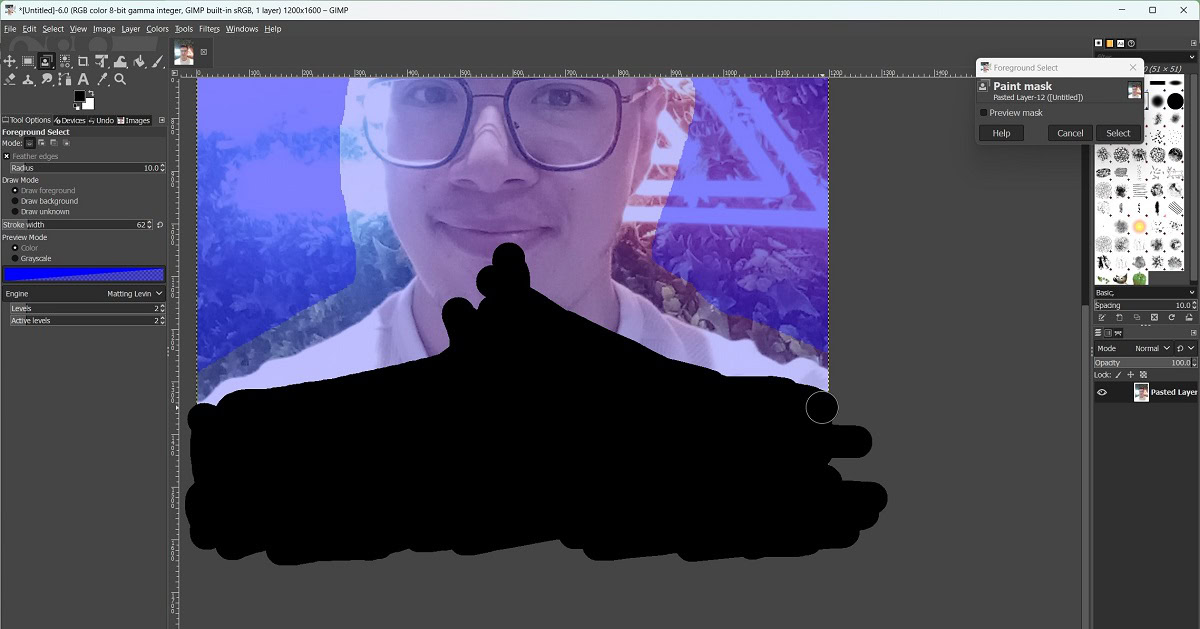The height and width of the screenshot is (629, 1200).
Task: Open the Filters menu
Action: [209, 29]
